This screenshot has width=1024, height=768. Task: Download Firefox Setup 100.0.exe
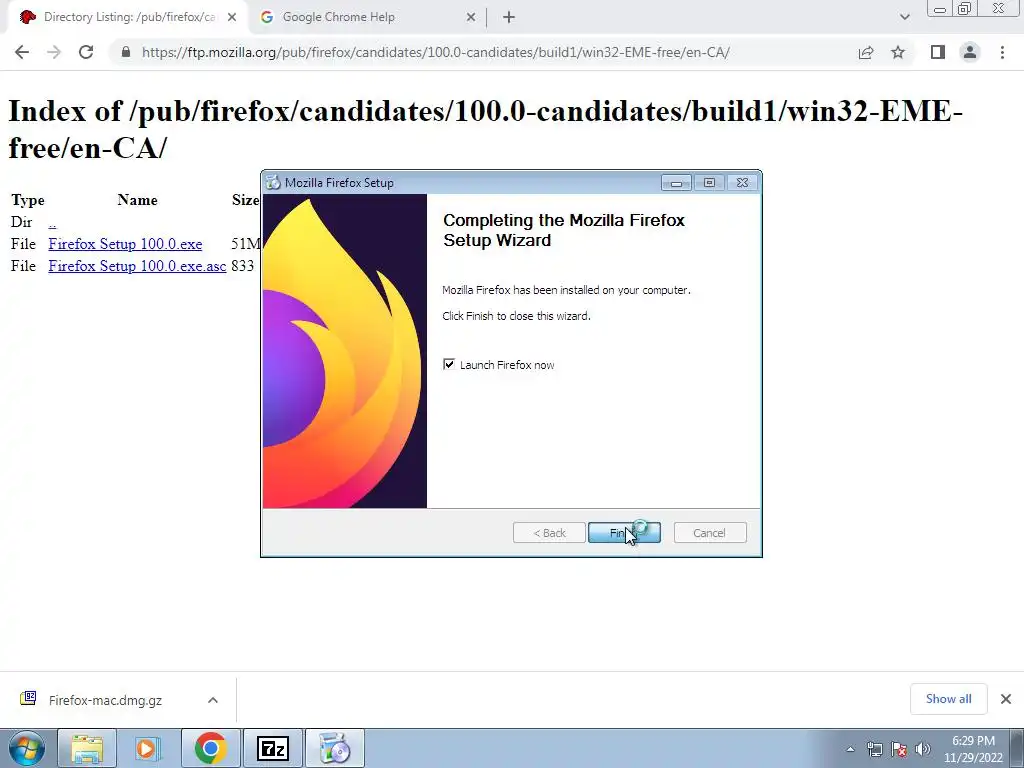125,244
